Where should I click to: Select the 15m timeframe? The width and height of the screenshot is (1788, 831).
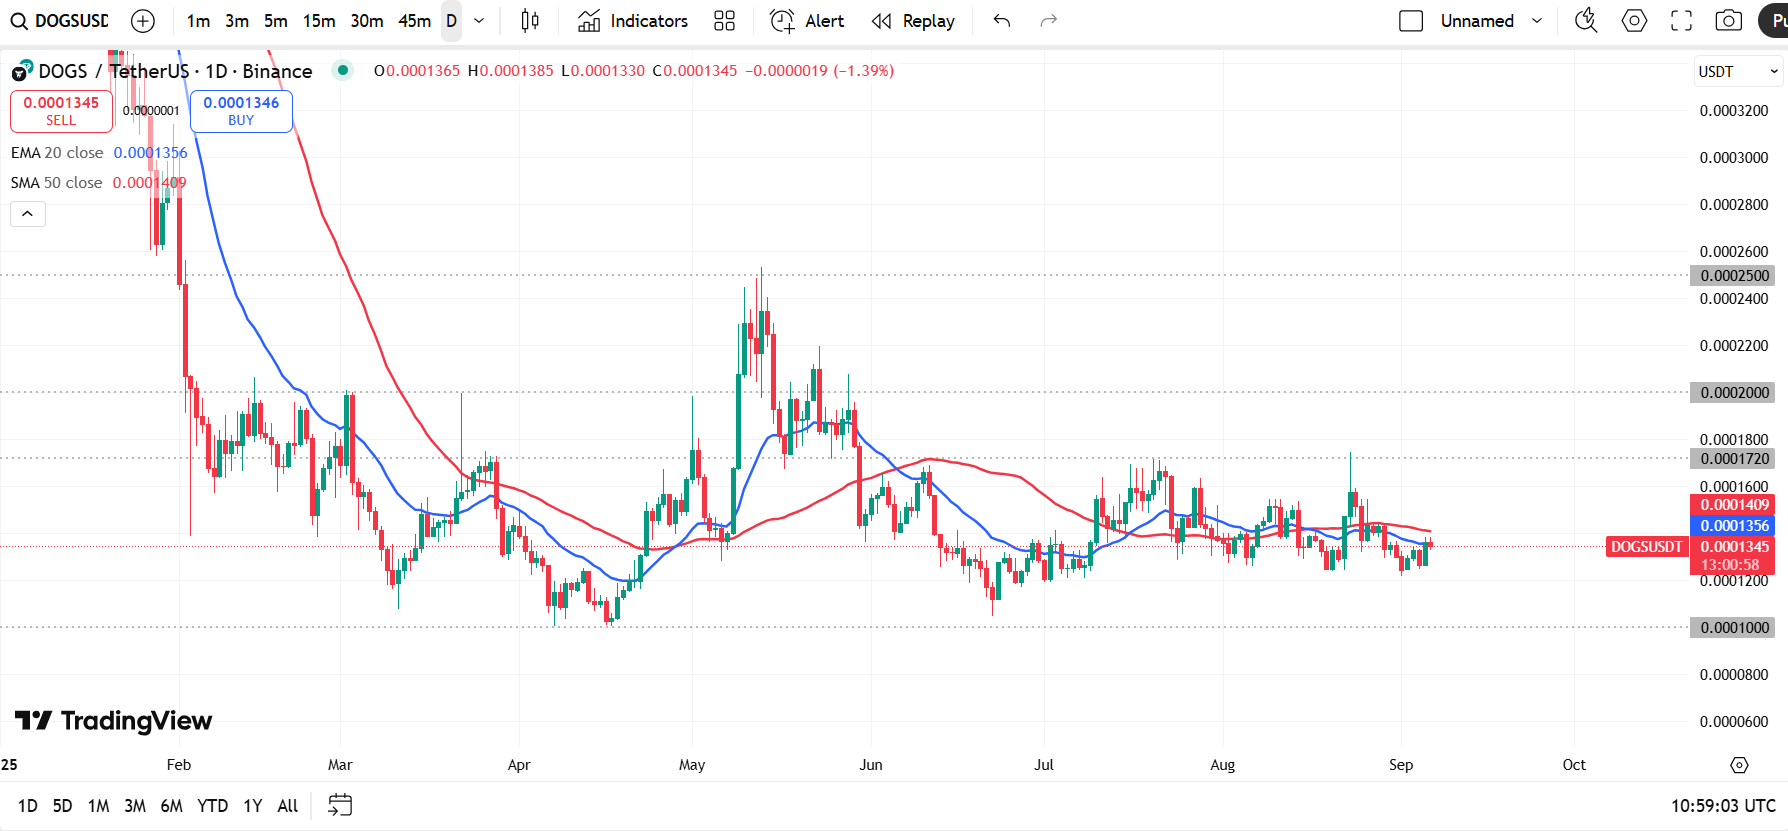[319, 21]
